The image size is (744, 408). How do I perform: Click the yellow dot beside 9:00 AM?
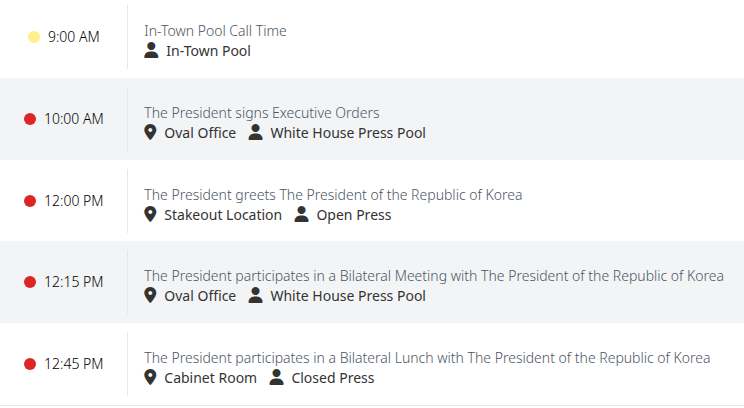pyautogui.click(x=34, y=37)
